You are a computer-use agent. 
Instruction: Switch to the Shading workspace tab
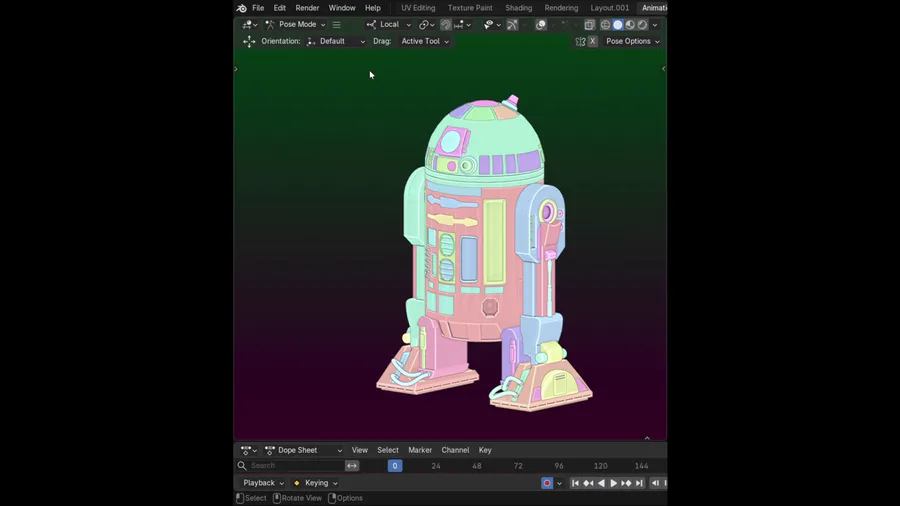[x=519, y=8]
